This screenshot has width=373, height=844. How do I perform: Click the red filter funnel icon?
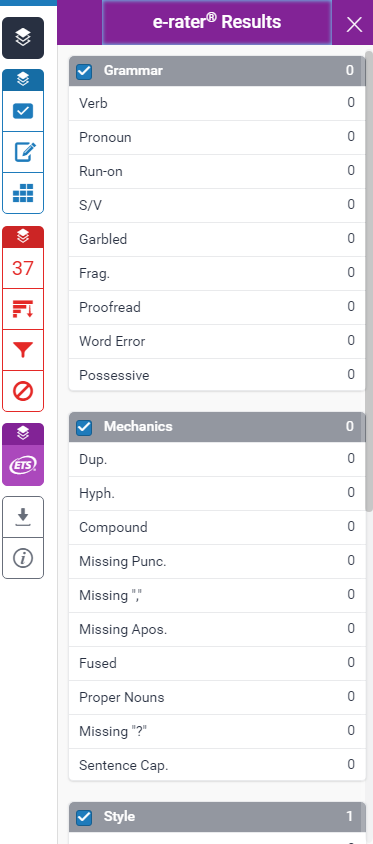tap(23, 350)
